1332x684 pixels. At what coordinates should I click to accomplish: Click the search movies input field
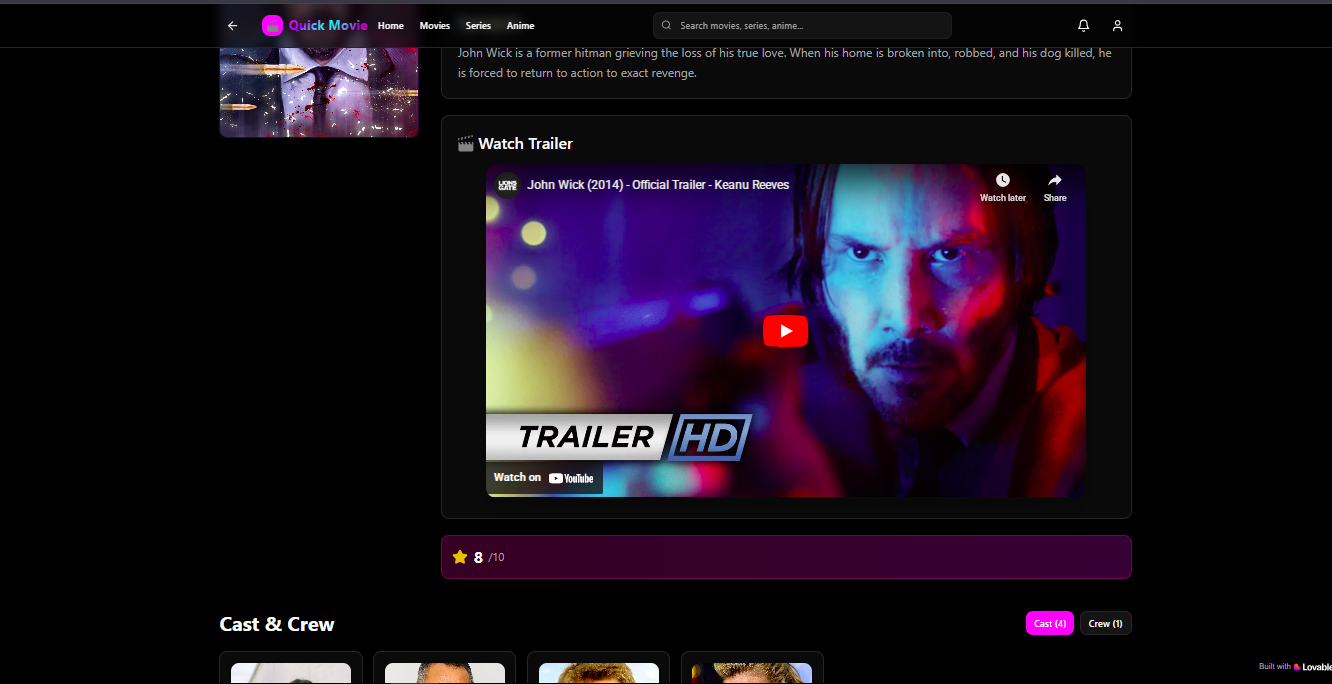(x=800, y=25)
